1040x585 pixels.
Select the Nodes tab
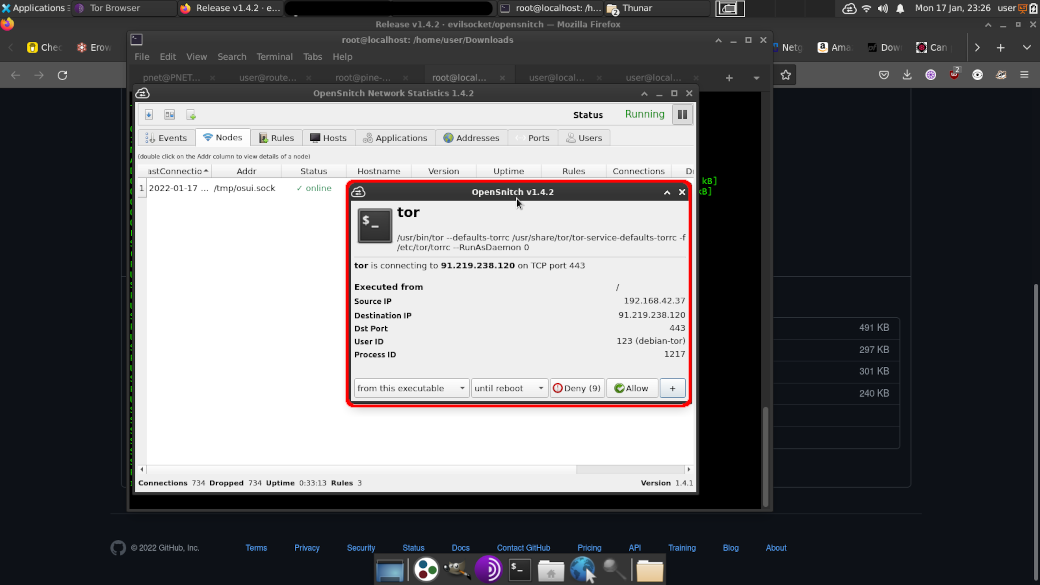tap(223, 137)
